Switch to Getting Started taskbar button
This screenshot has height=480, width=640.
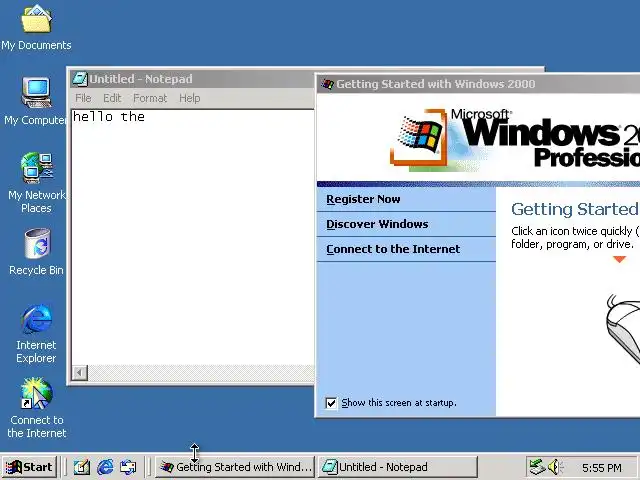click(235, 467)
